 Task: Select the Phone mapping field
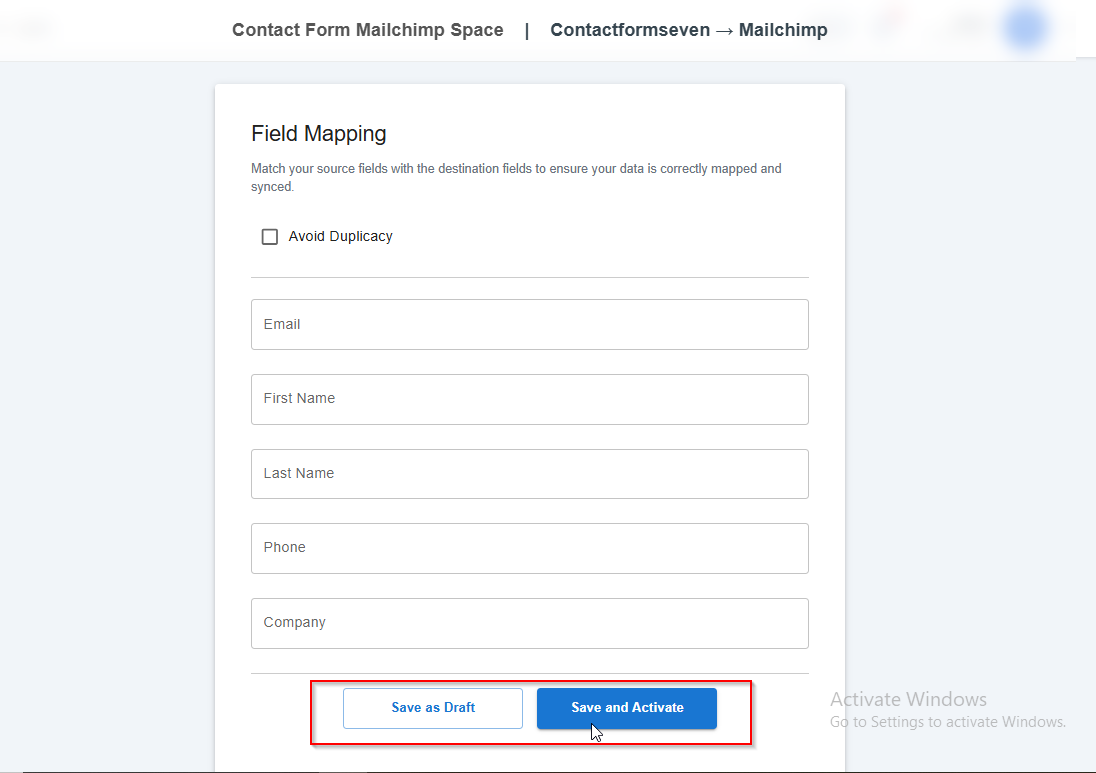click(x=529, y=548)
